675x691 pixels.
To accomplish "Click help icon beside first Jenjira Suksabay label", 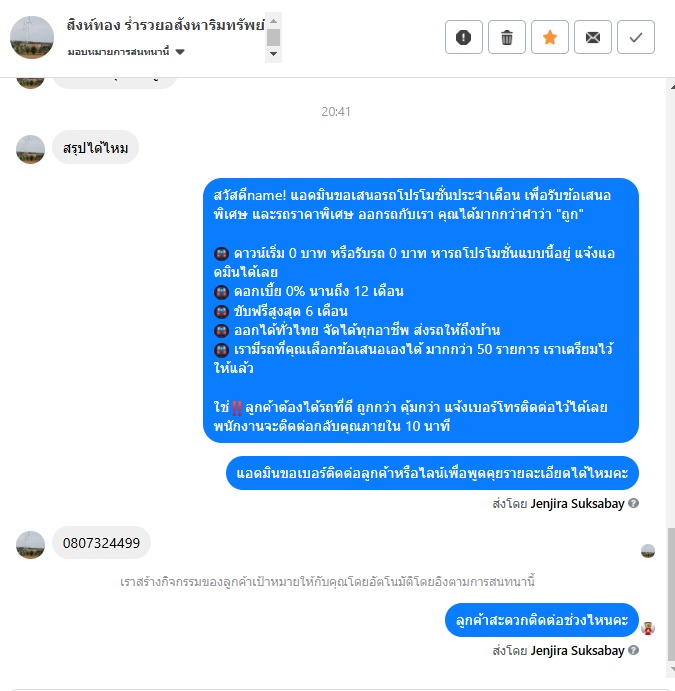I will point(633,503).
